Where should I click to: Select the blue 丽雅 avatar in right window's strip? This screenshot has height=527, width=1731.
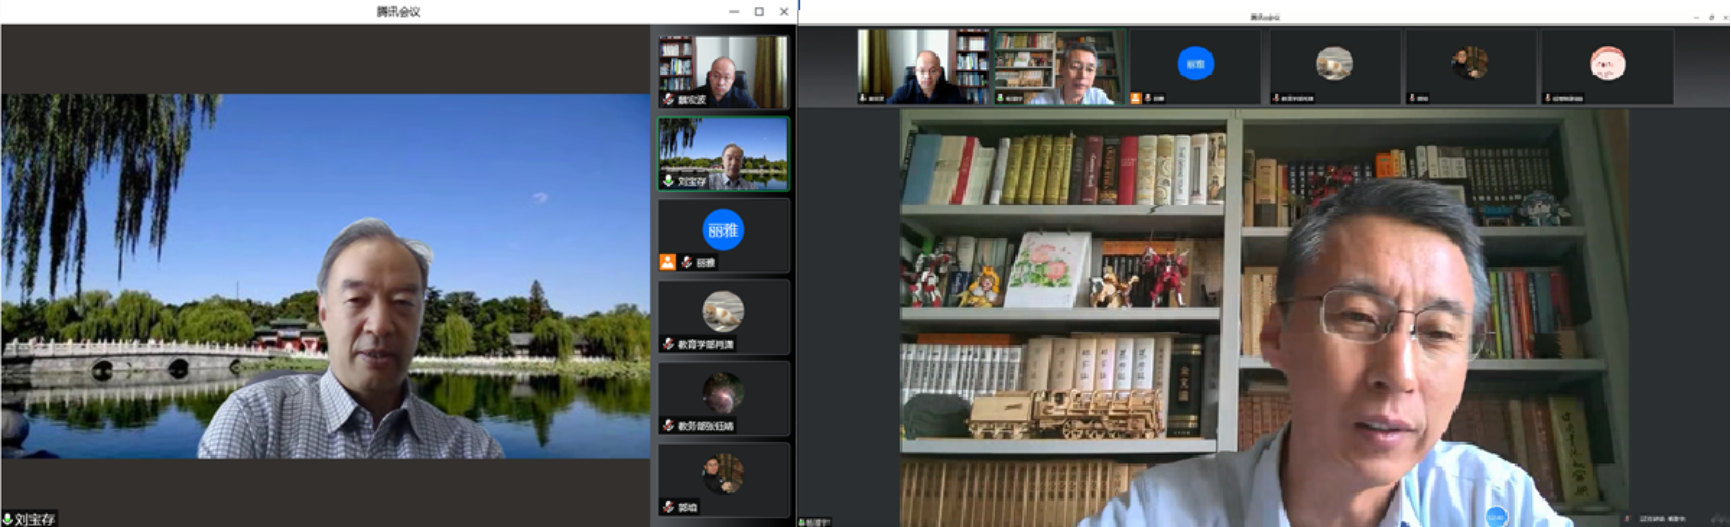[x=1195, y=64]
